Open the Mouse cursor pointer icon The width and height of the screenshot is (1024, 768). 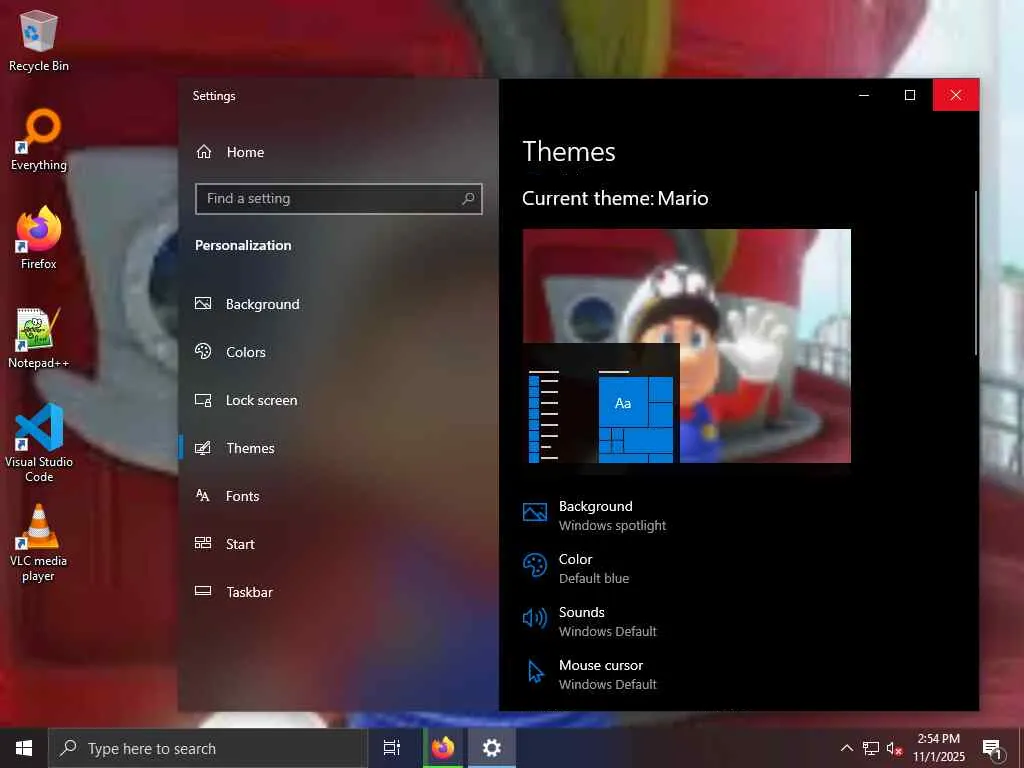536,671
